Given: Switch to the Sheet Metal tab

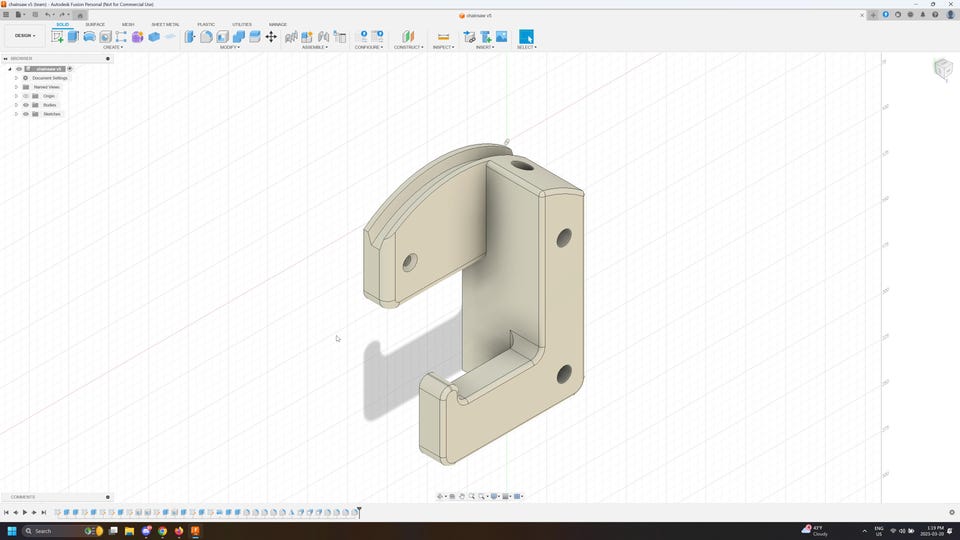Looking at the screenshot, I should point(165,24).
